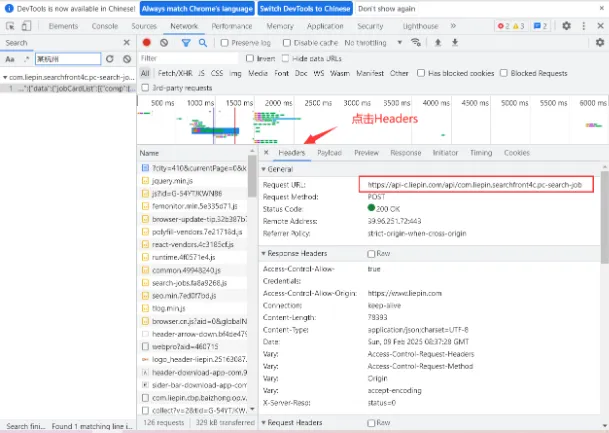
Task: Click Switch DevTools to Chinese button
Action: [305, 9]
